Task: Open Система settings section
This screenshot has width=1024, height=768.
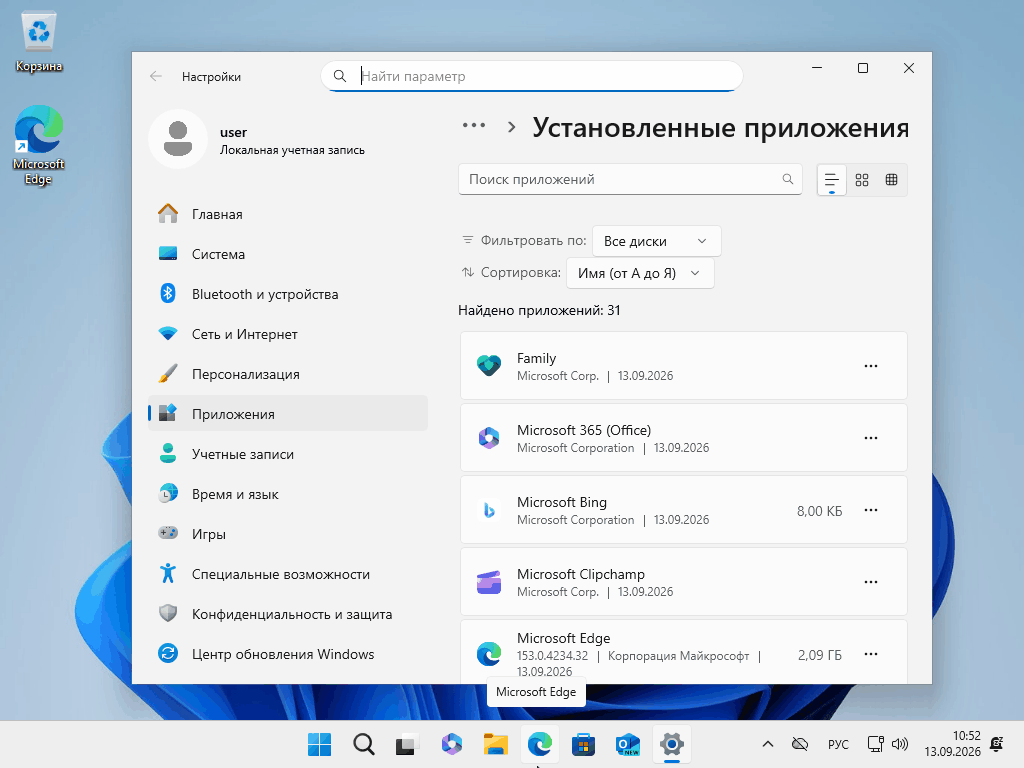Action: pos(287,254)
